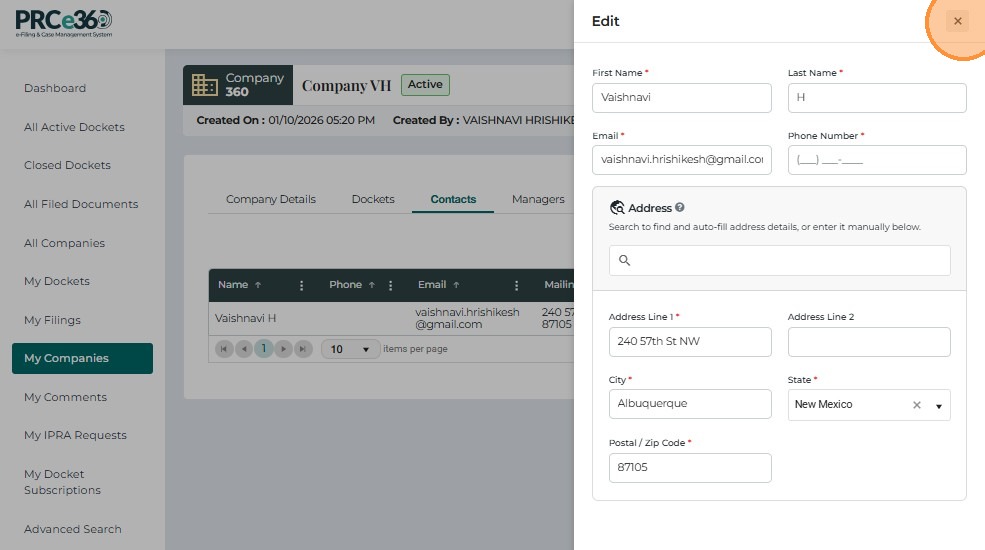985x550 pixels.
Task: Click the City field
Action: (690, 404)
